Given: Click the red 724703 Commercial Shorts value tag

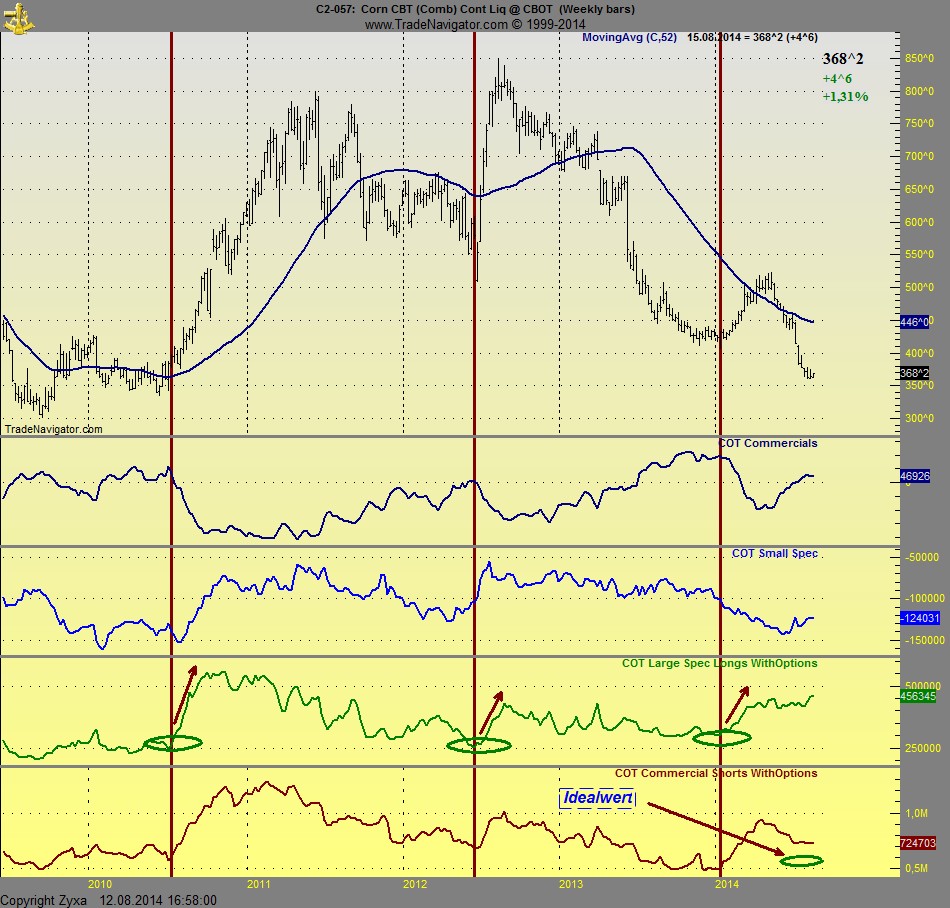Looking at the screenshot, I should tap(917, 843).
